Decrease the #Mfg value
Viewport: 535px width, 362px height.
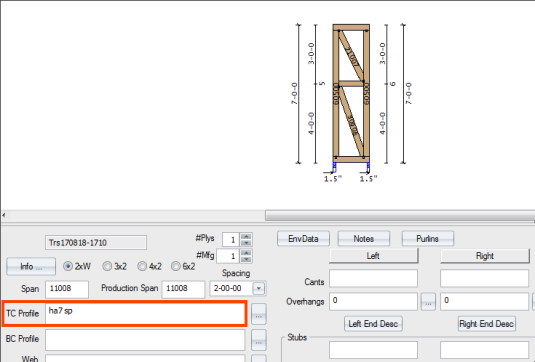point(246,259)
